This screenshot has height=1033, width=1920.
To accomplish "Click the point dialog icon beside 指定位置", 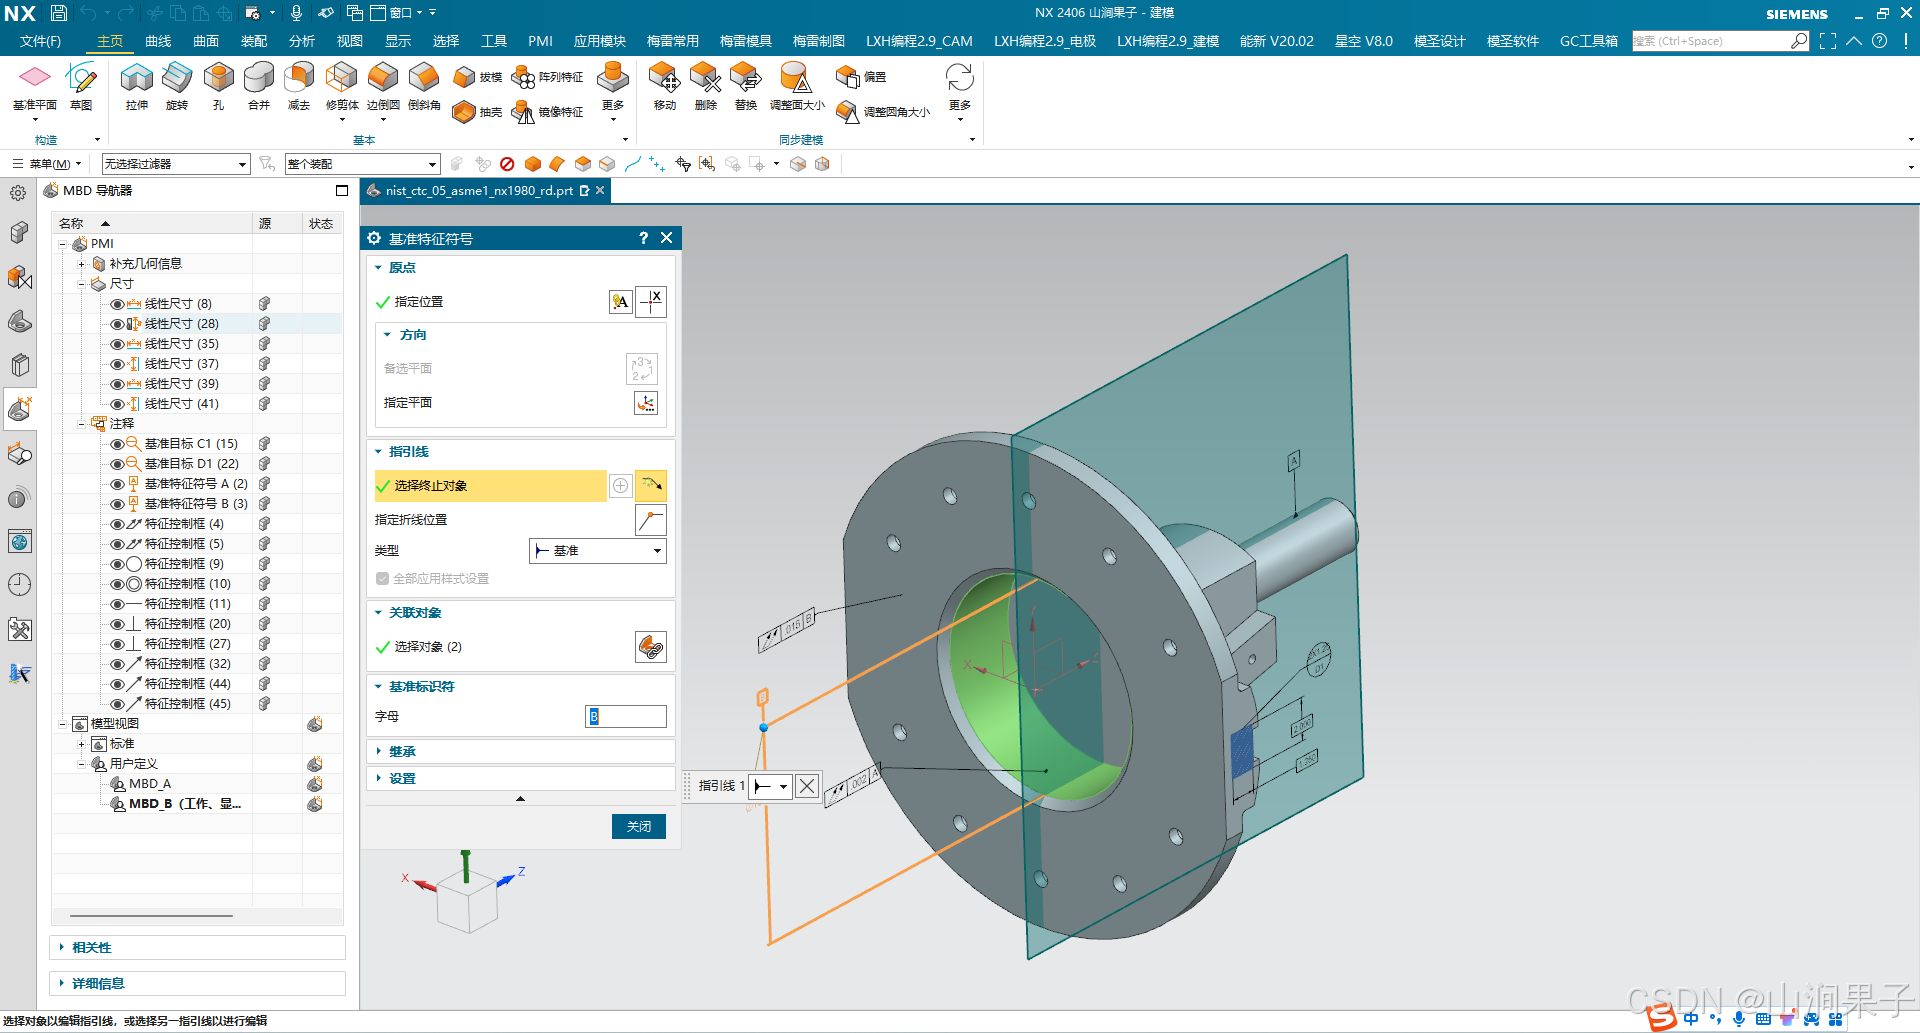I will pyautogui.click(x=651, y=302).
